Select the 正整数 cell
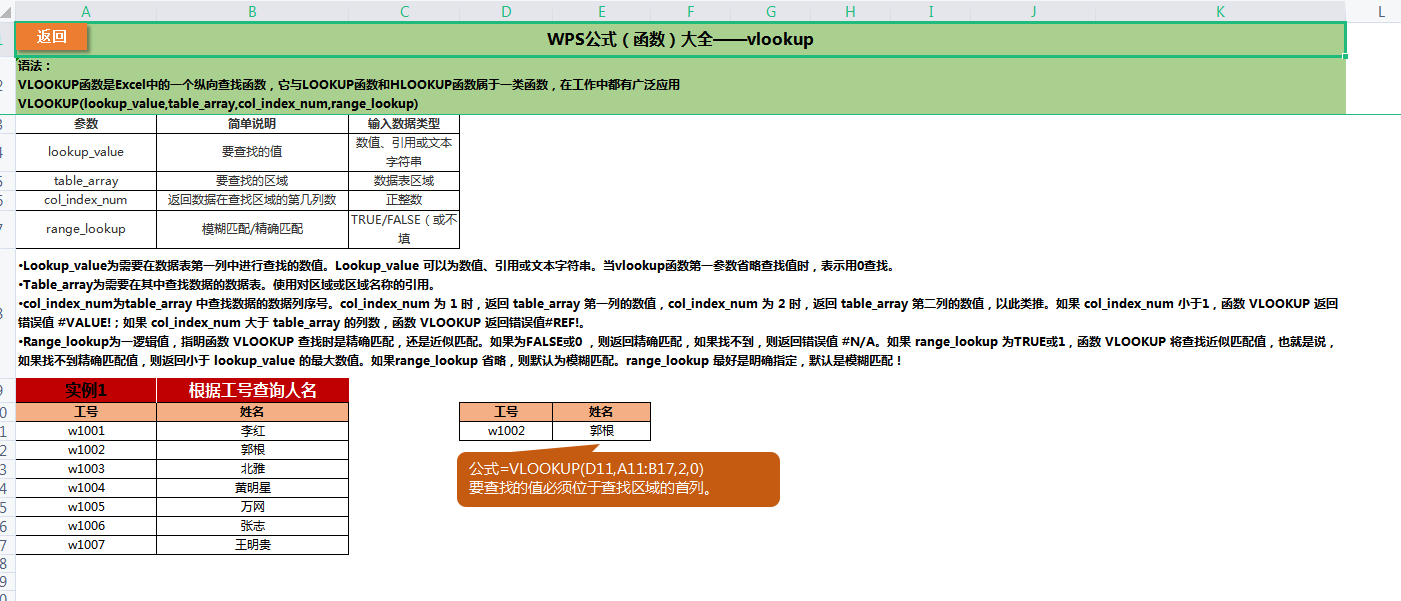This screenshot has width=1401, height=601. tap(404, 199)
